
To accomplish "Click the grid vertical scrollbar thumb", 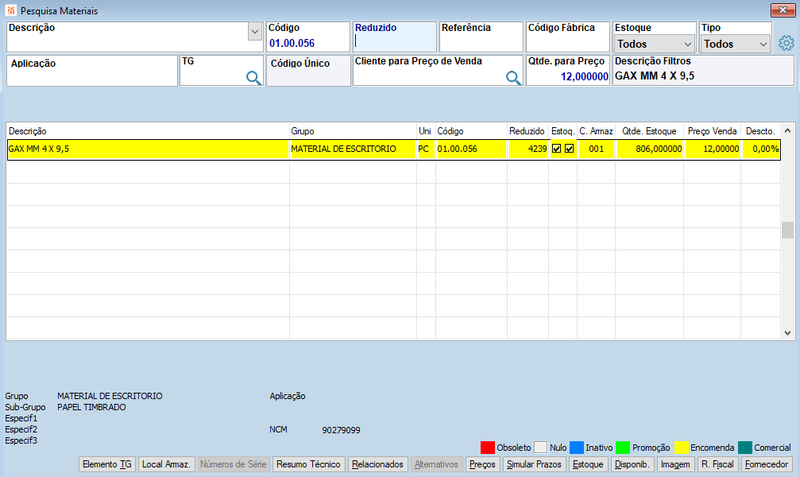I will (x=787, y=230).
